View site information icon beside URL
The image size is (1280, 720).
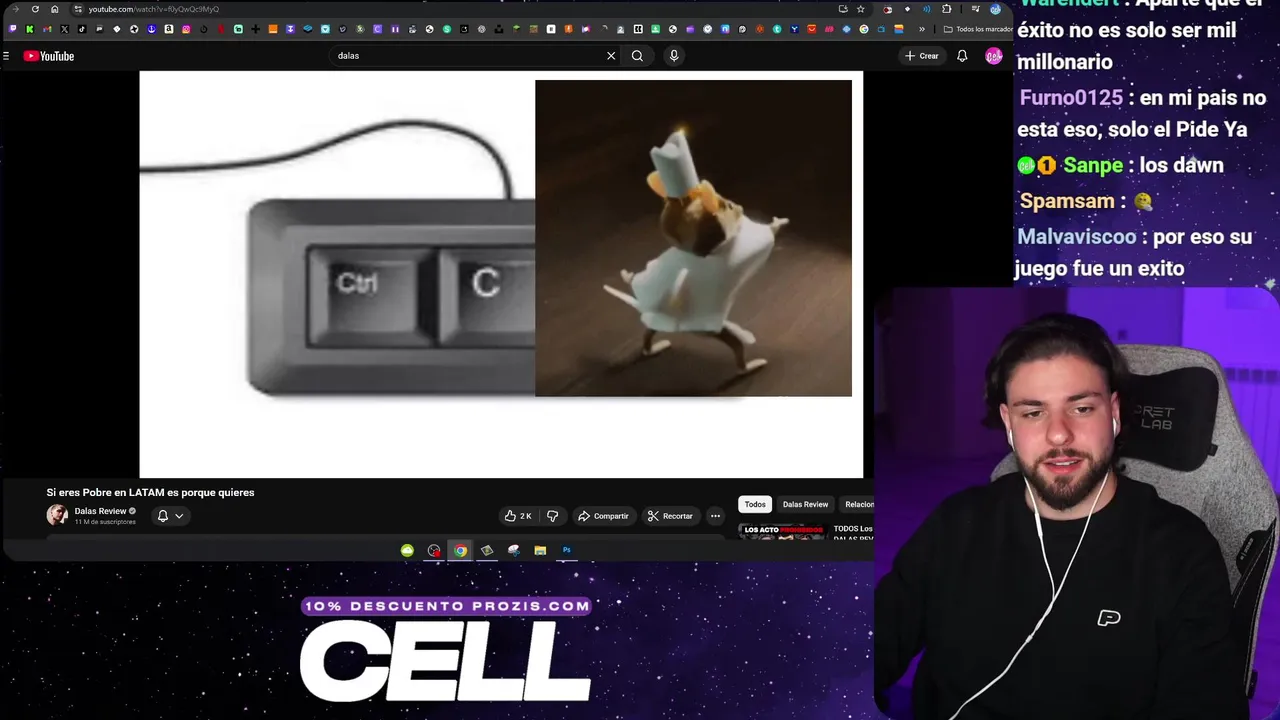point(78,9)
